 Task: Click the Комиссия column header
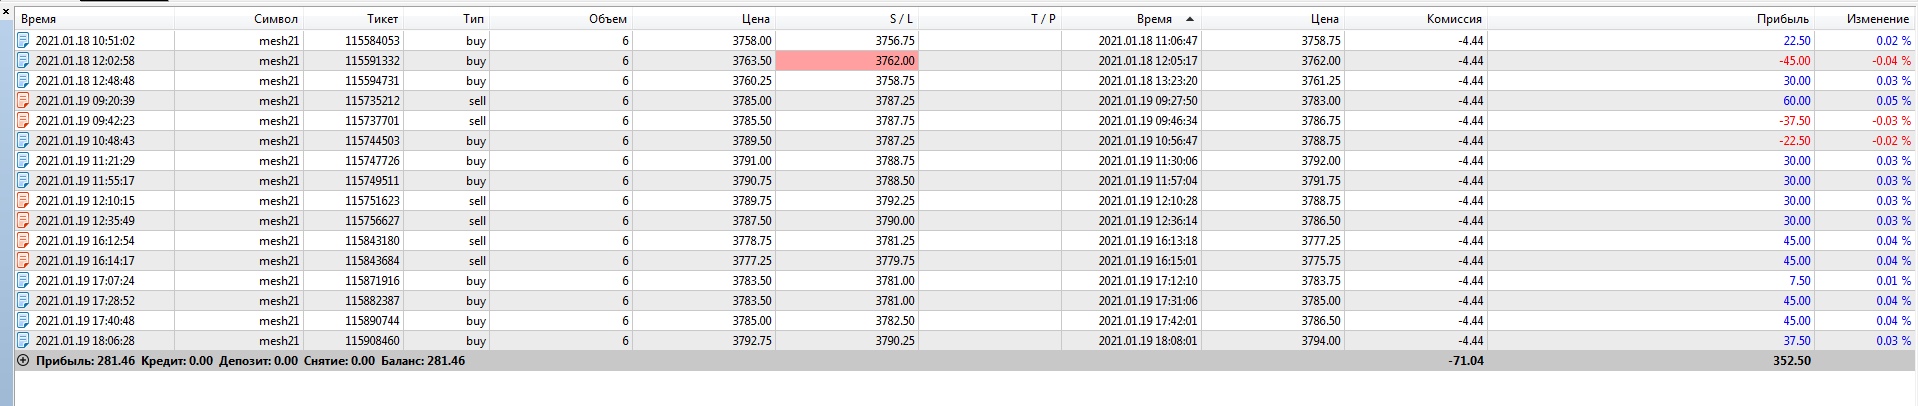click(1454, 19)
